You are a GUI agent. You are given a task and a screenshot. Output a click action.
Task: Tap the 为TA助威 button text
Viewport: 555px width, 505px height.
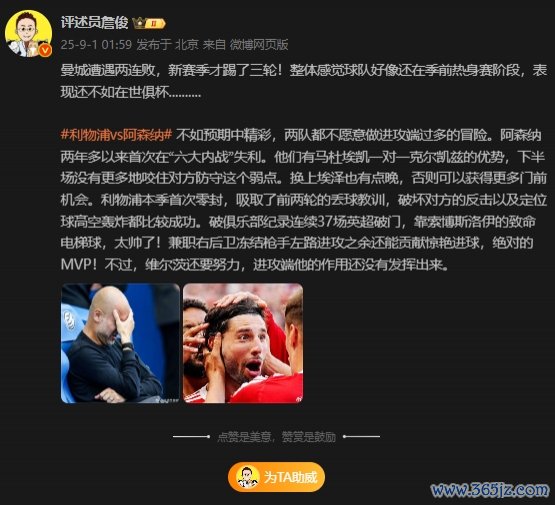pyautogui.click(x=290, y=477)
